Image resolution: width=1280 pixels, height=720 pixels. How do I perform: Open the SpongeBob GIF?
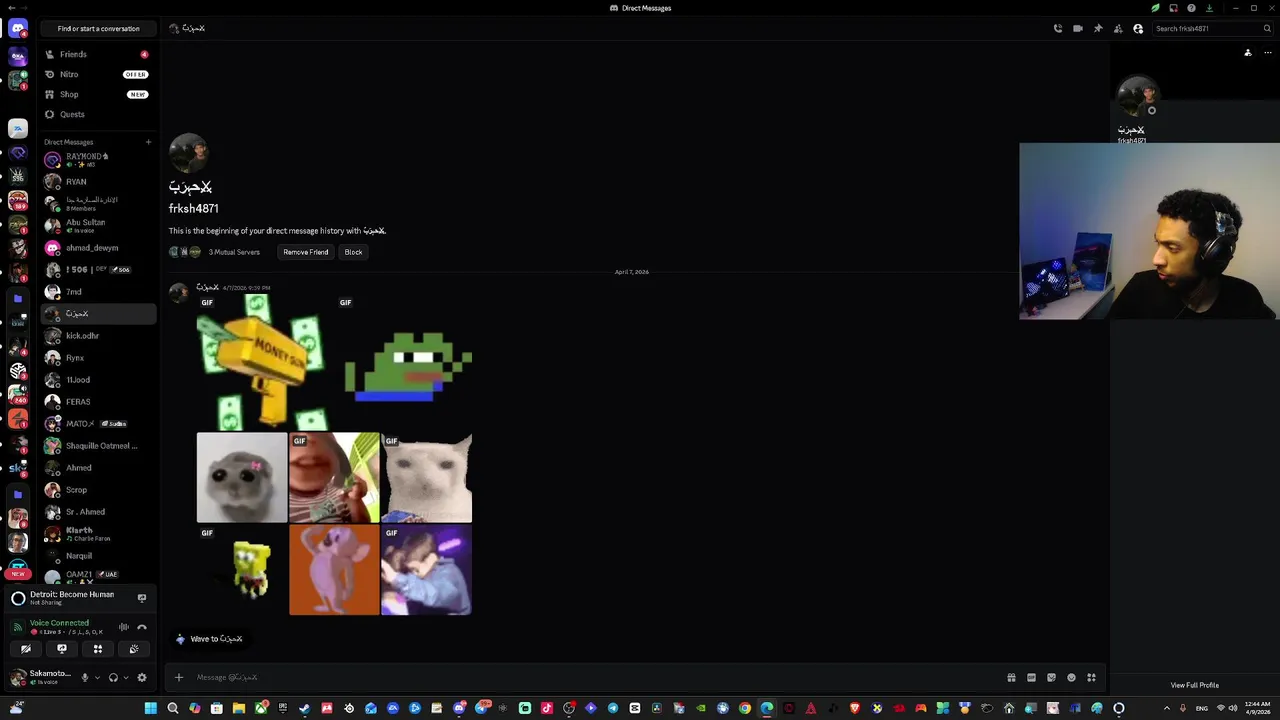(242, 570)
